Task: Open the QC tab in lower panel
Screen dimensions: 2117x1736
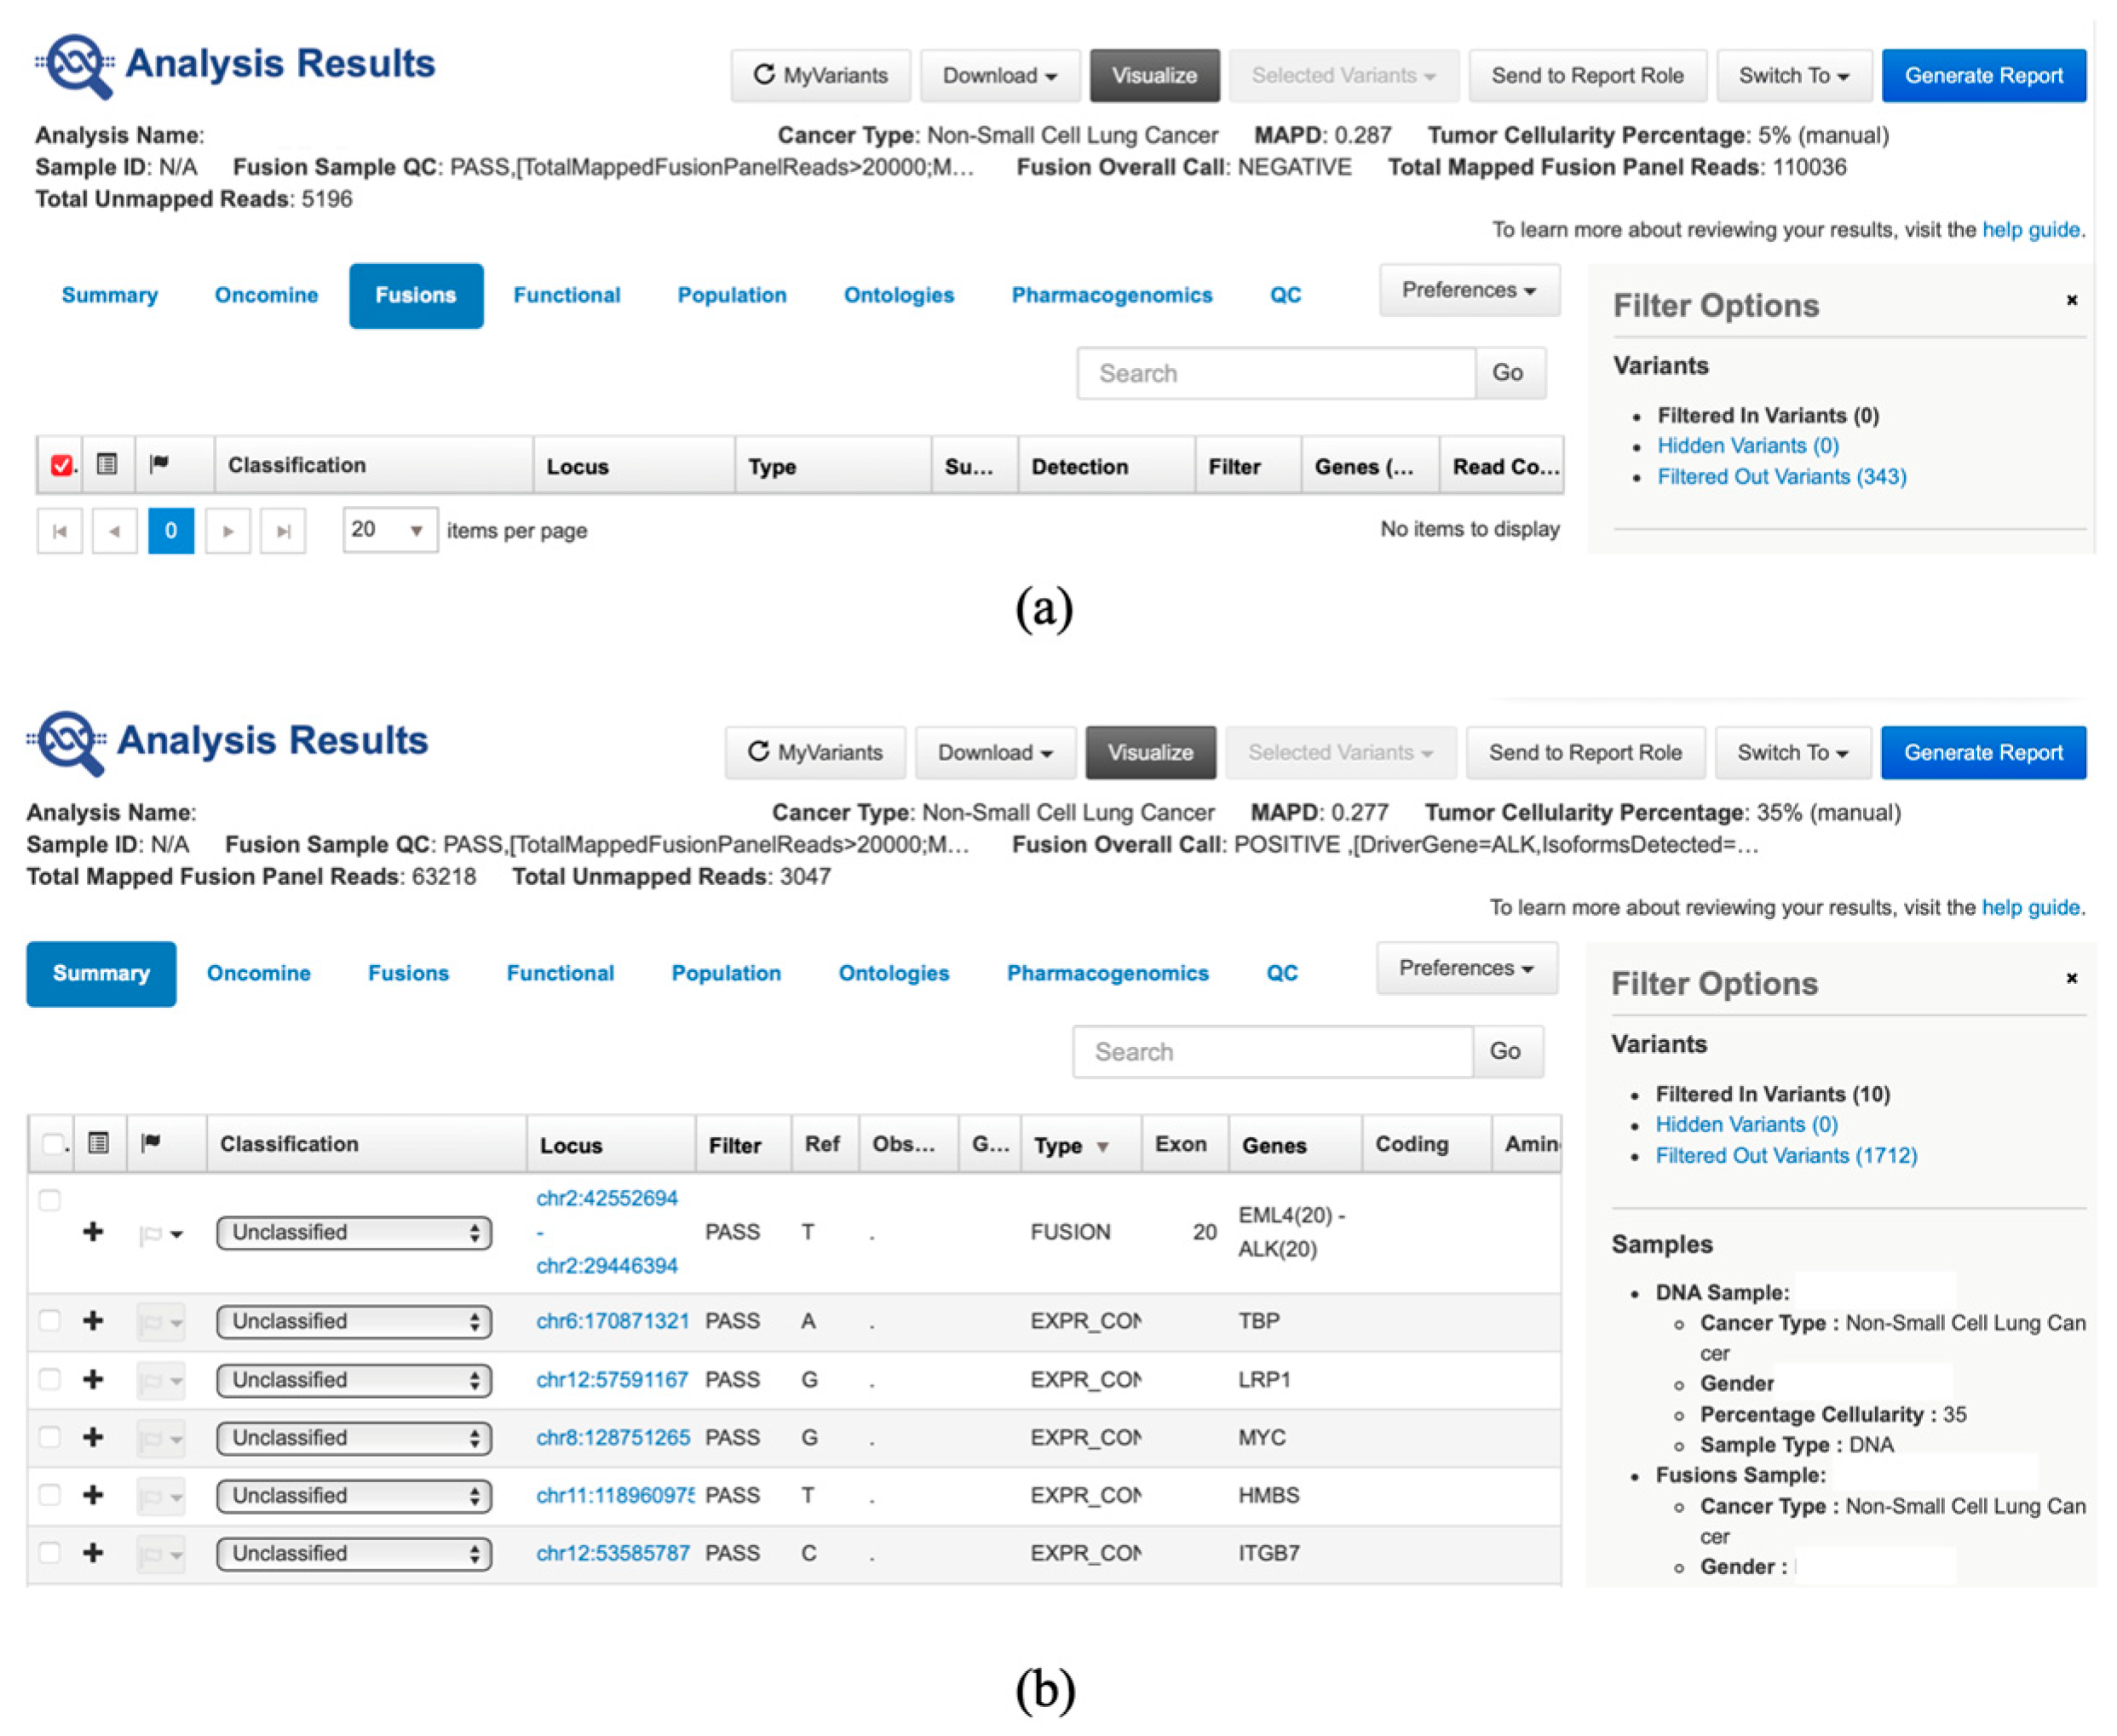Action: [x=1281, y=973]
